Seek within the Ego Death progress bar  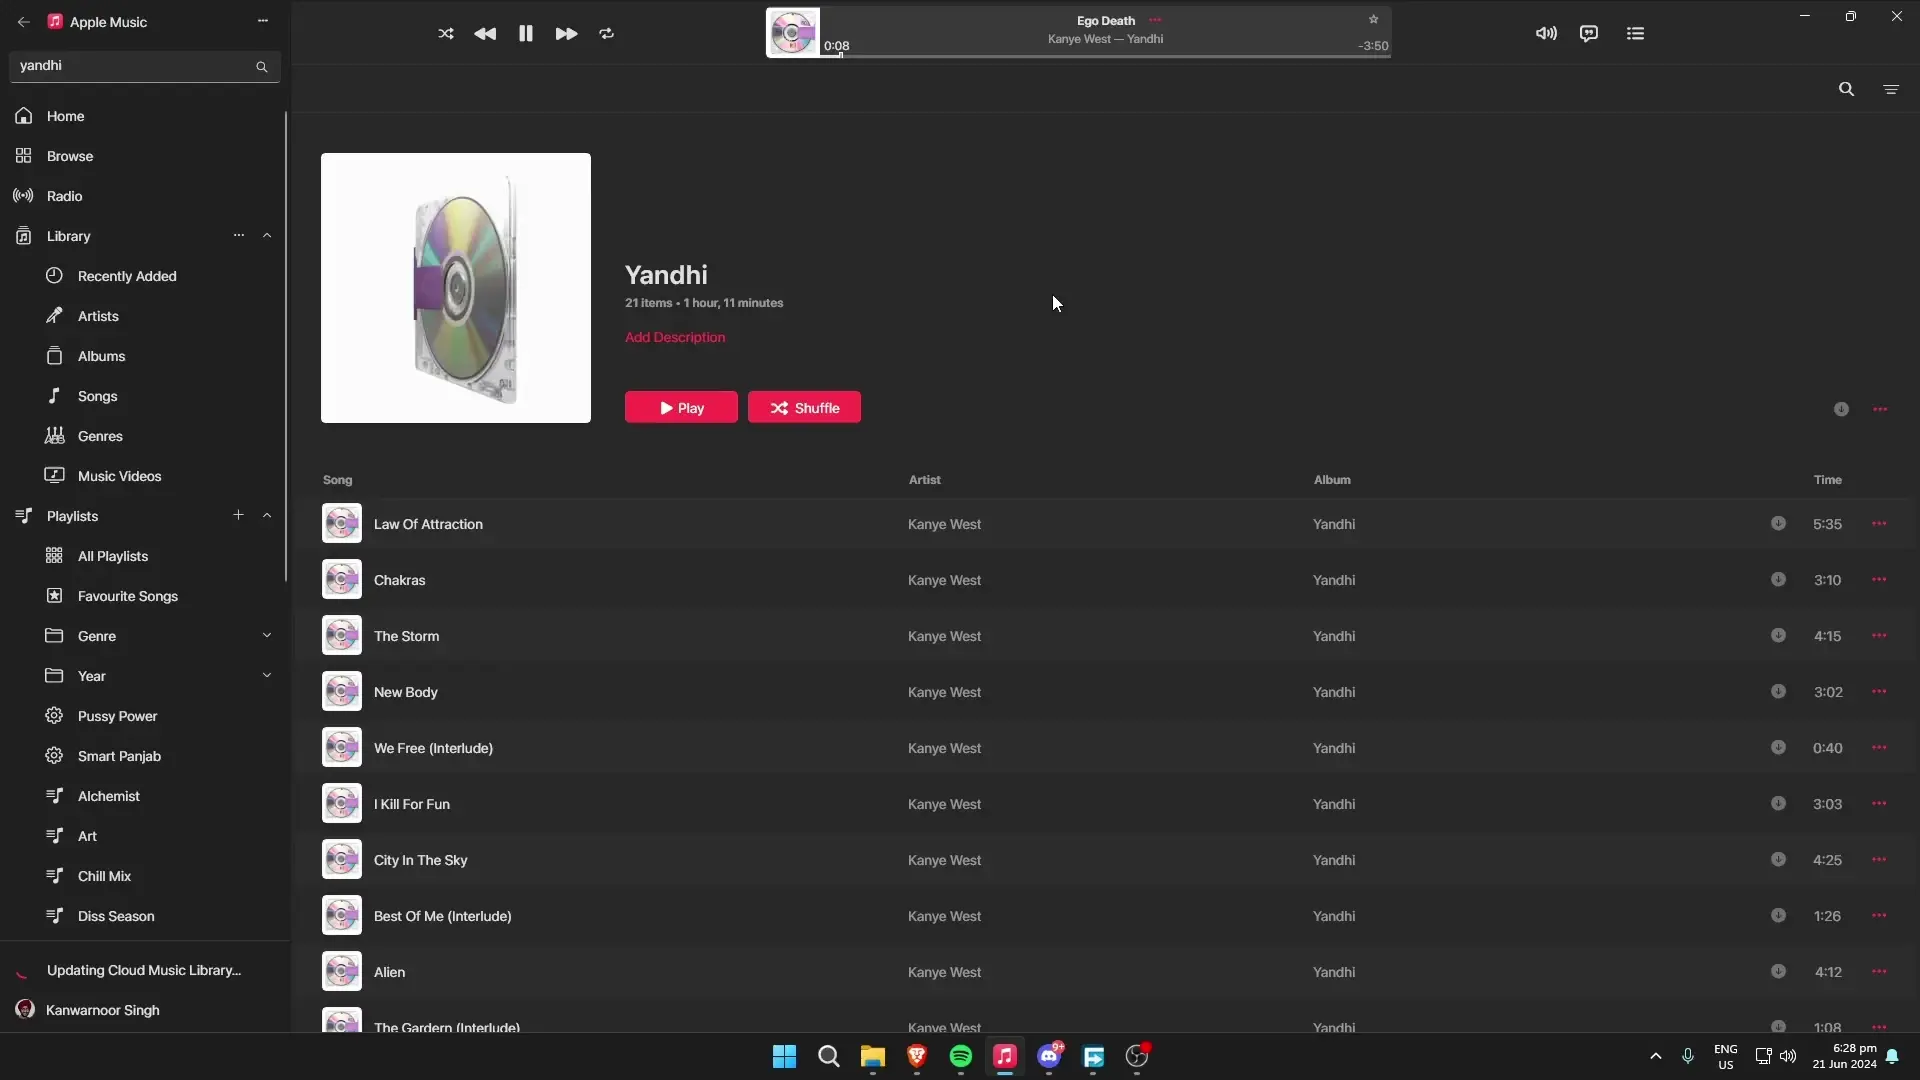1105,56
